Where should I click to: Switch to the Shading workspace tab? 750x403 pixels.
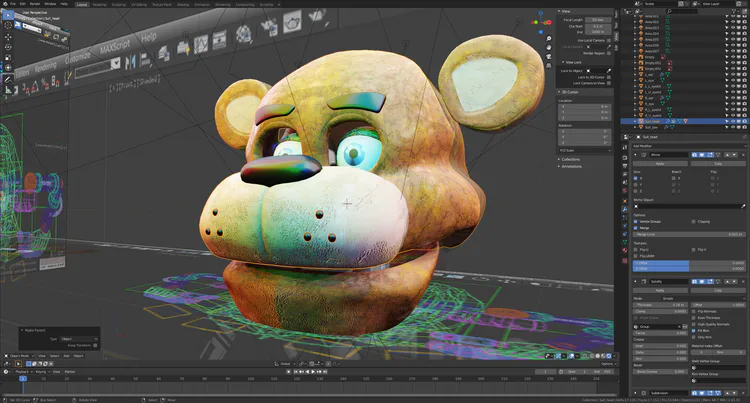pos(183,4)
